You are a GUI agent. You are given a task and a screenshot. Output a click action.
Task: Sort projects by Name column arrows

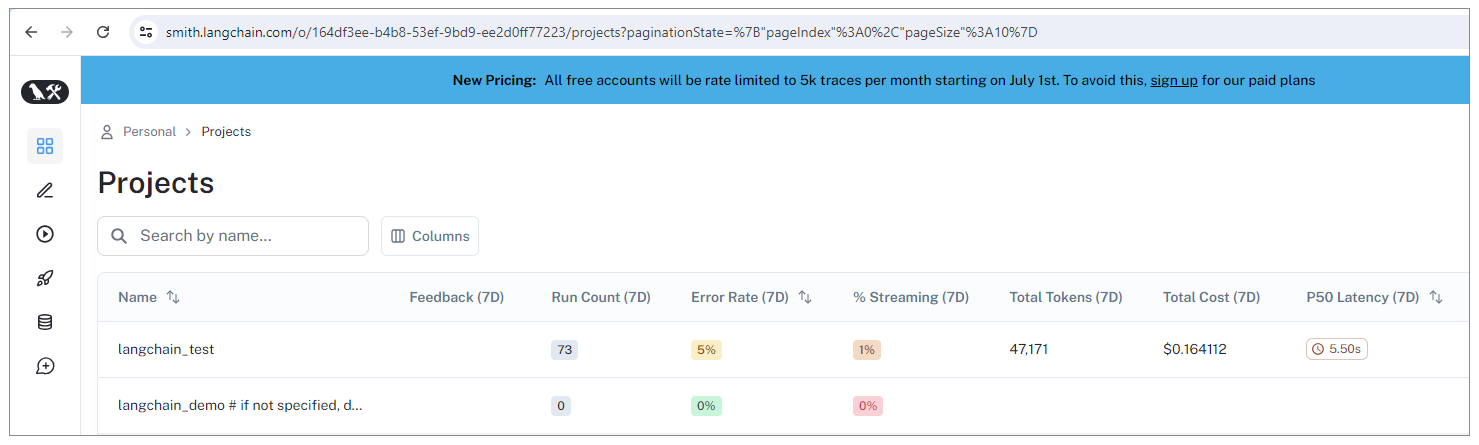coord(173,297)
